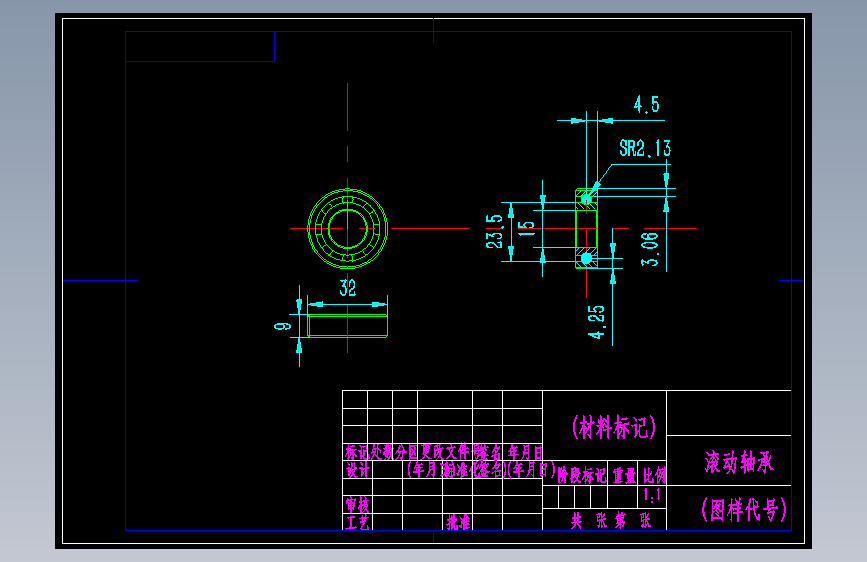Screen dimensions: 867x562
Task: Click the 1:1 scale value
Action: click(652, 495)
